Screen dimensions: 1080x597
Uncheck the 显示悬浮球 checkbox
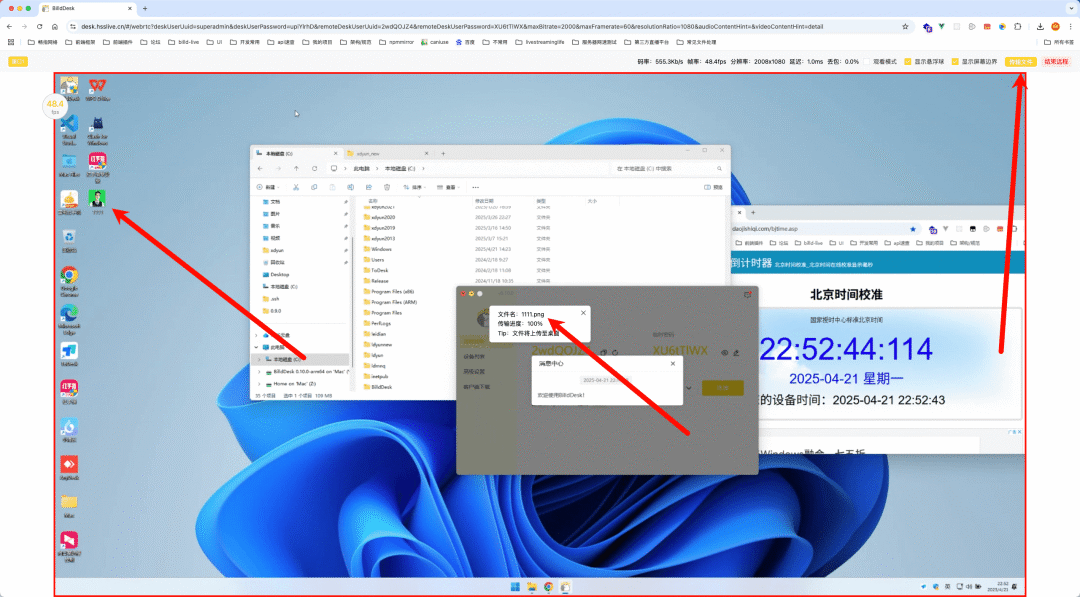point(909,62)
